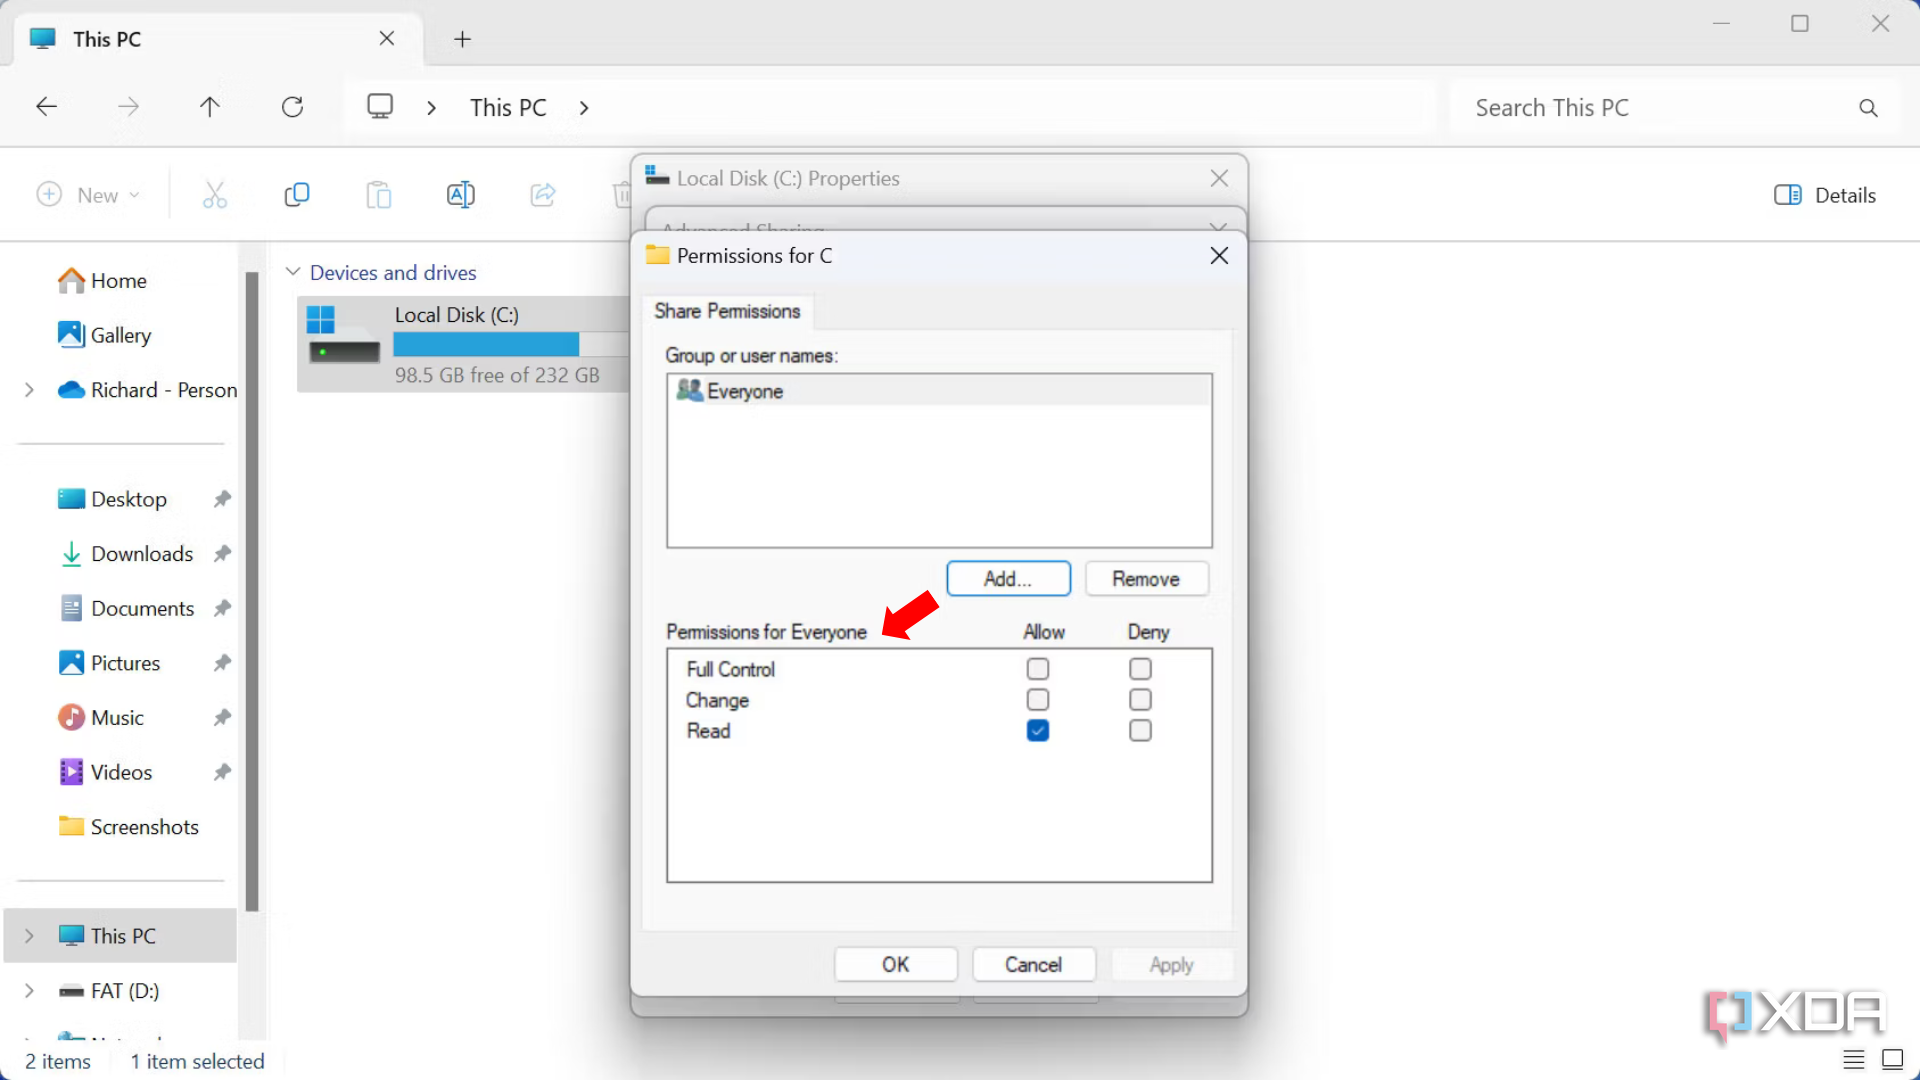The width and height of the screenshot is (1920, 1080).
Task: Toggle the Details pane
Action: click(x=1824, y=194)
